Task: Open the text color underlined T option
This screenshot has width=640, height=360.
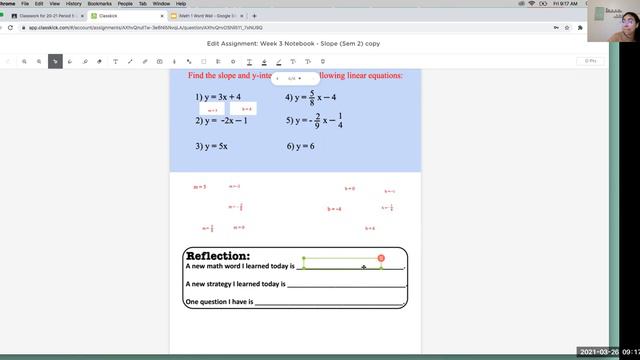Action: [x=249, y=62]
